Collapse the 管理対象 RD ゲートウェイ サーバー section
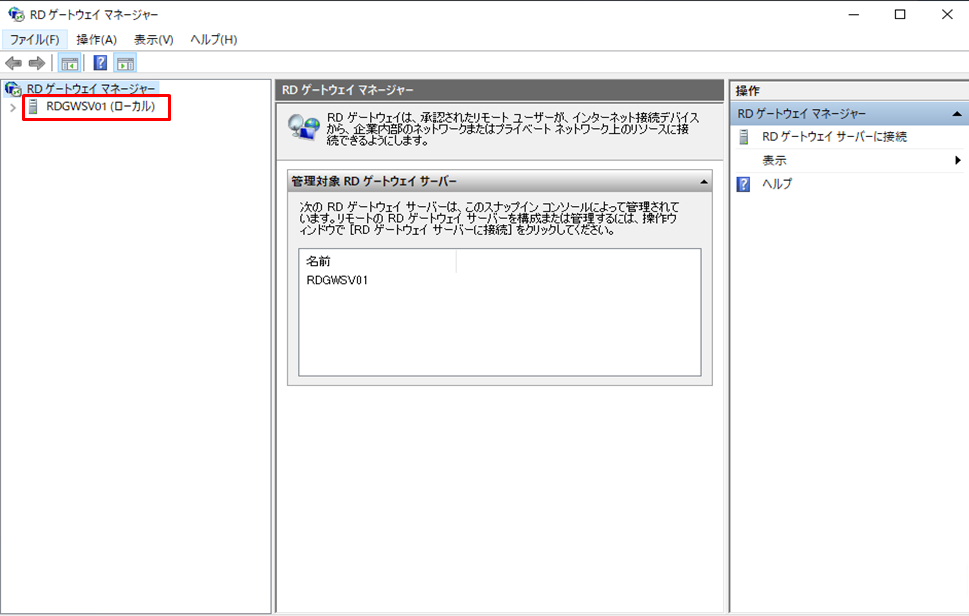This screenshot has height=616, width=969. tap(703, 182)
